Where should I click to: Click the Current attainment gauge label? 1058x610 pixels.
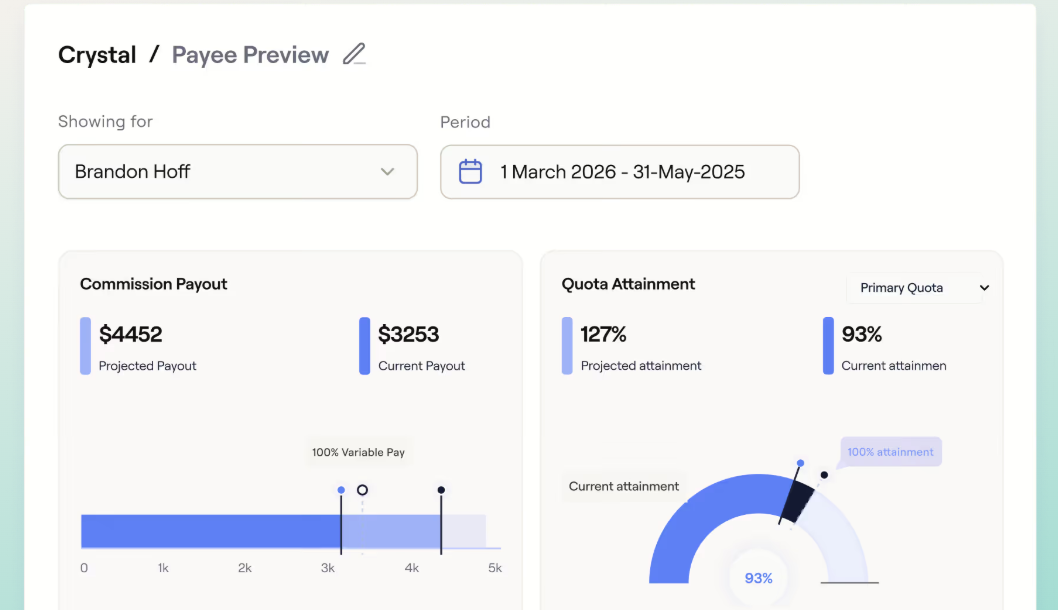623,487
